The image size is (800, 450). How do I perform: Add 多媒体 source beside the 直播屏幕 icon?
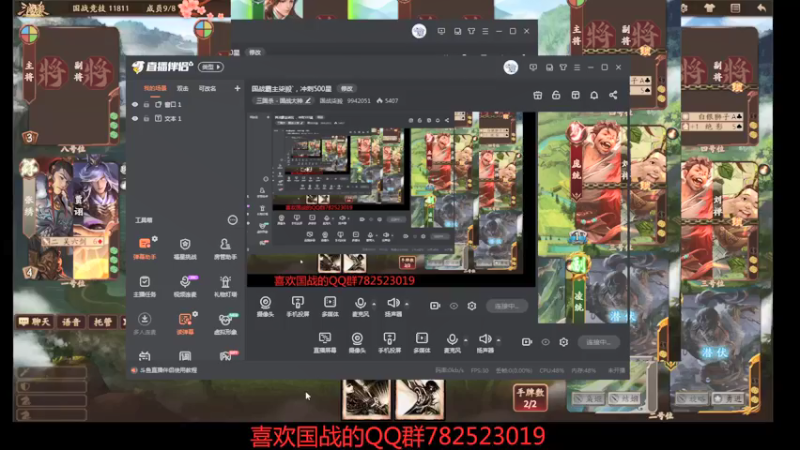[x=422, y=343]
